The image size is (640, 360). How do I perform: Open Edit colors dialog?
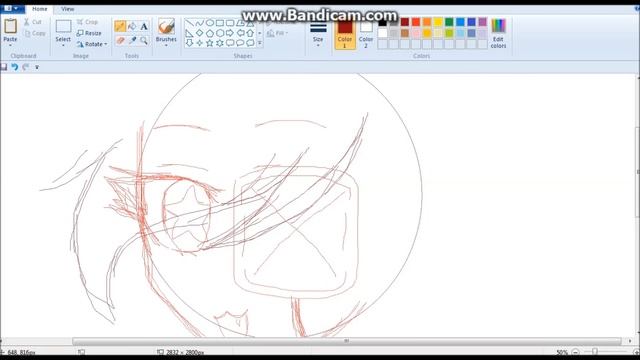click(498, 34)
